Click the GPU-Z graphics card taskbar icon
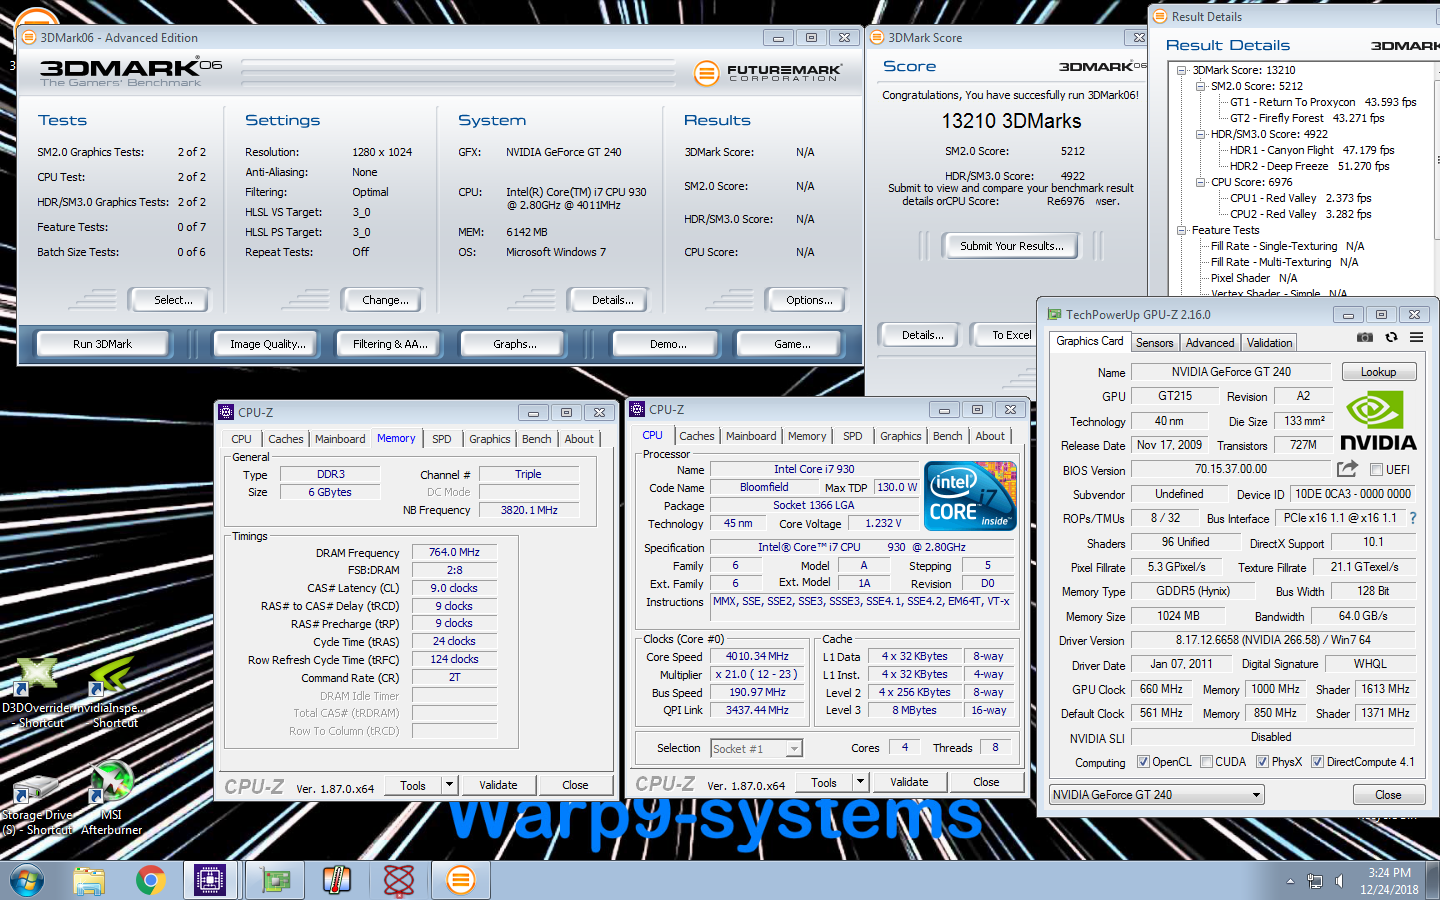 click(x=274, y=880)
